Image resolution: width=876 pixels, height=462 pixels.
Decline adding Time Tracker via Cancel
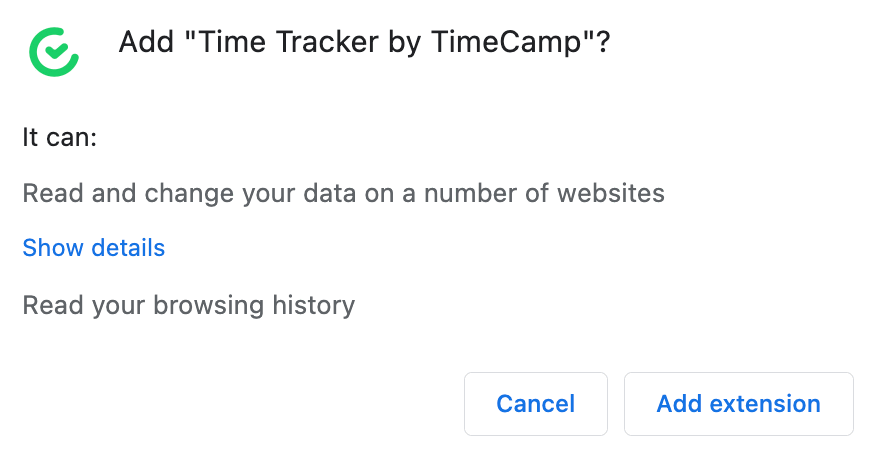point(535,404)
